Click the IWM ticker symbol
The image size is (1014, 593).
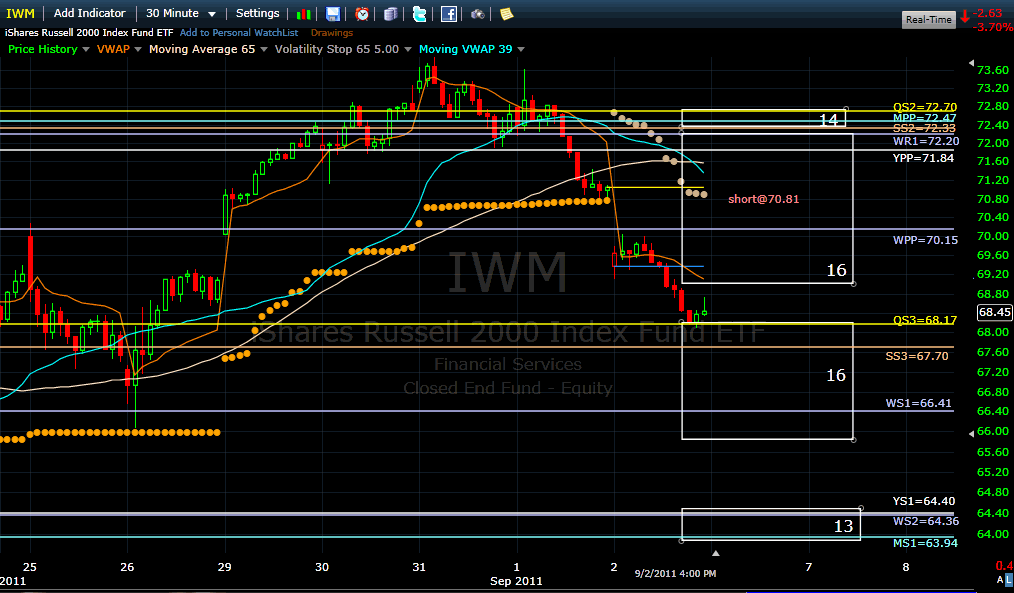pyautogui.click(x=20, y=13)
